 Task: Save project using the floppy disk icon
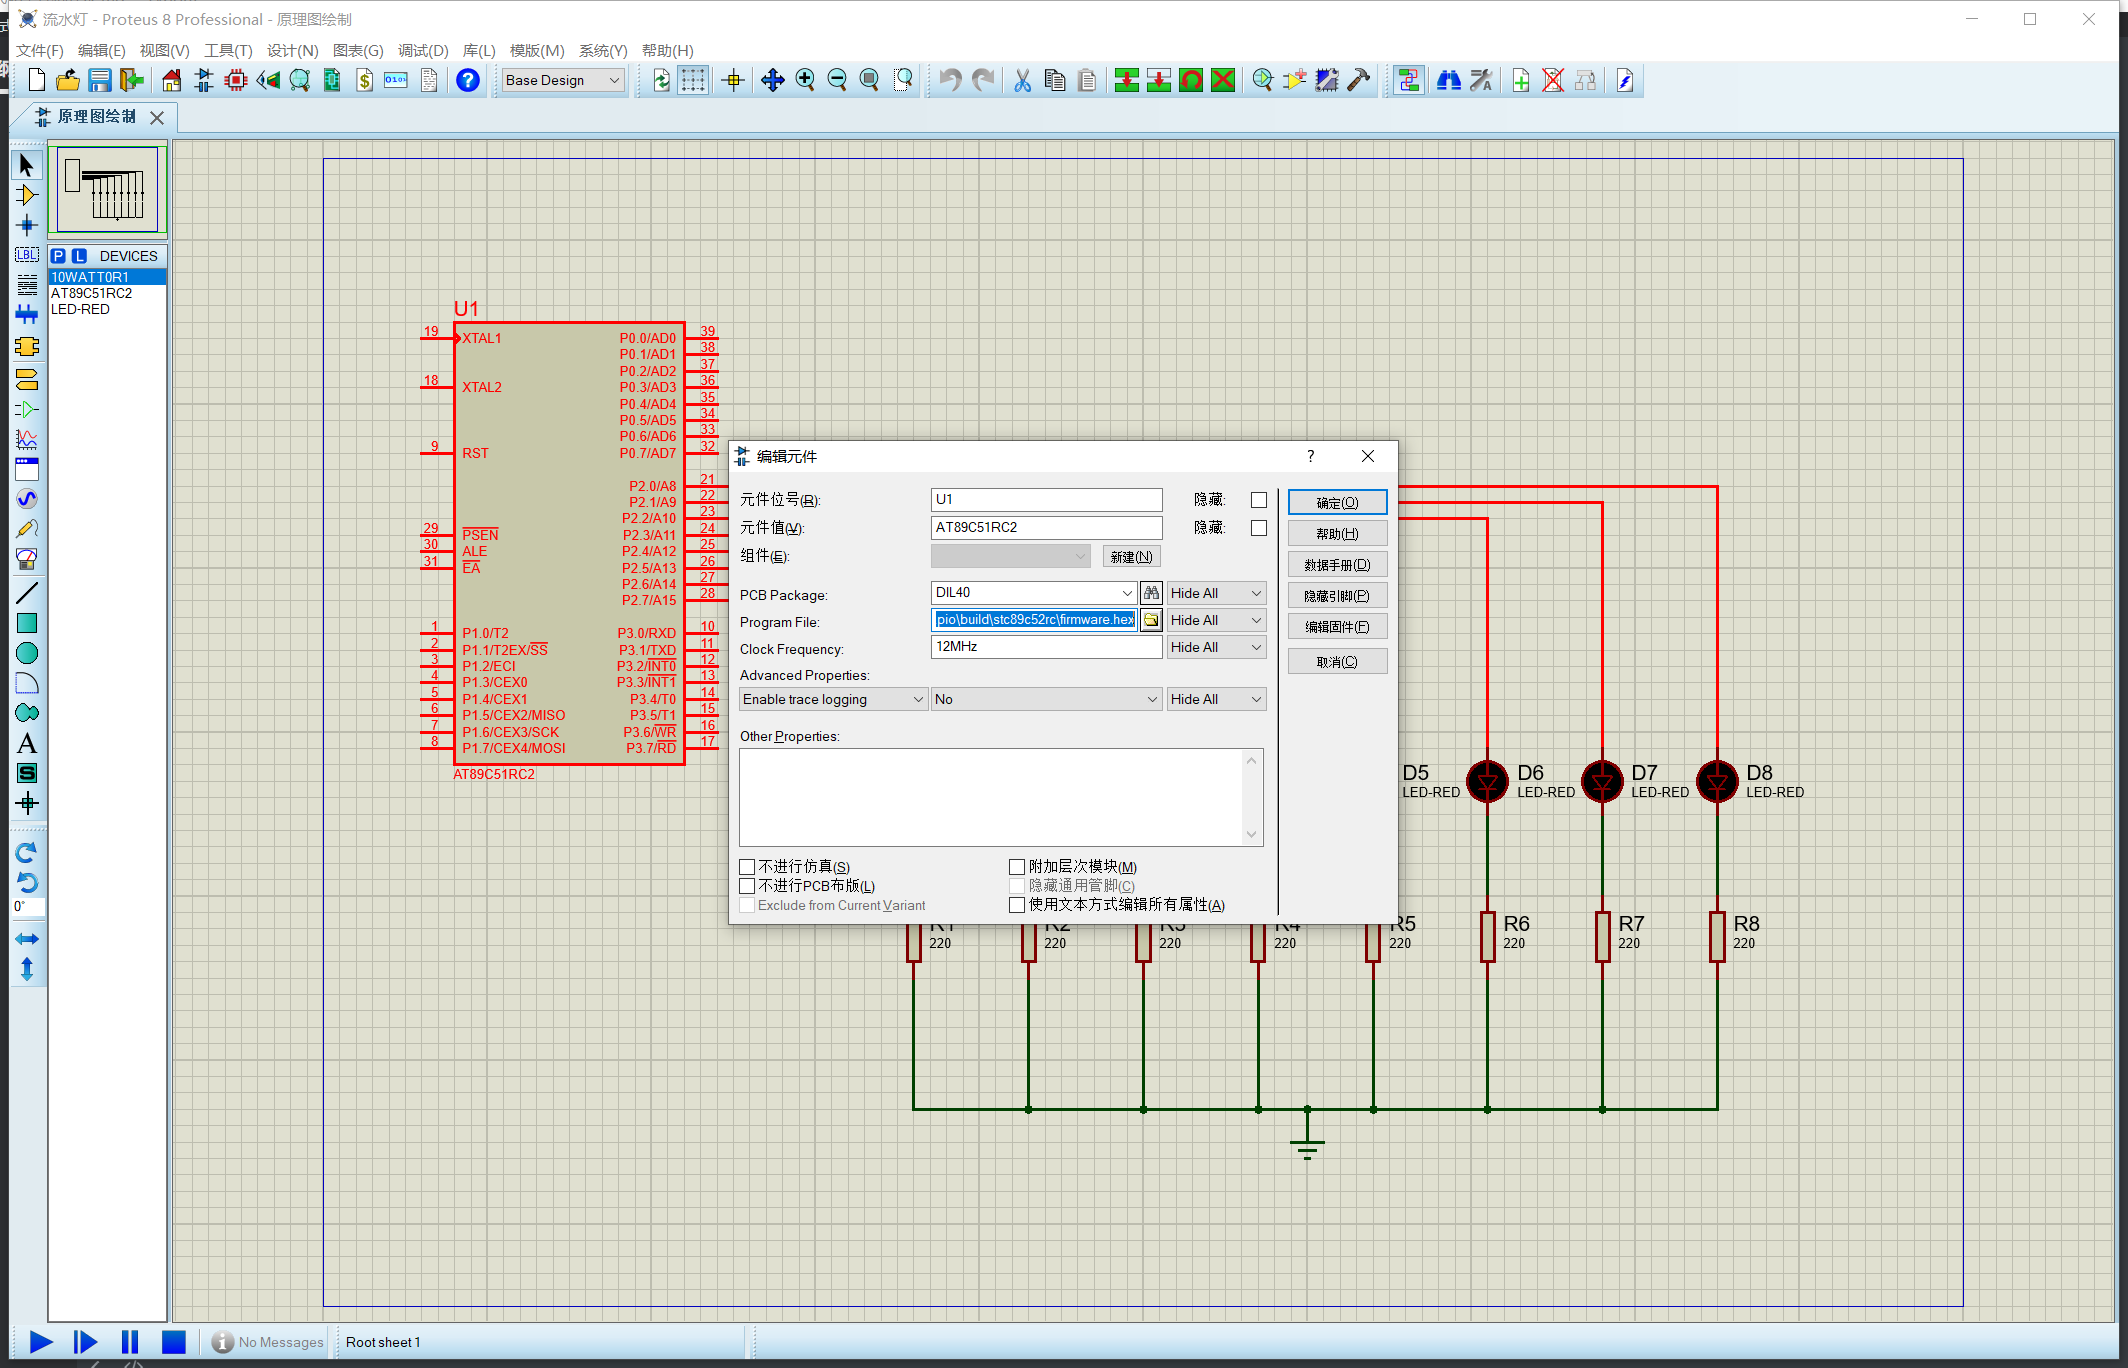99,80
